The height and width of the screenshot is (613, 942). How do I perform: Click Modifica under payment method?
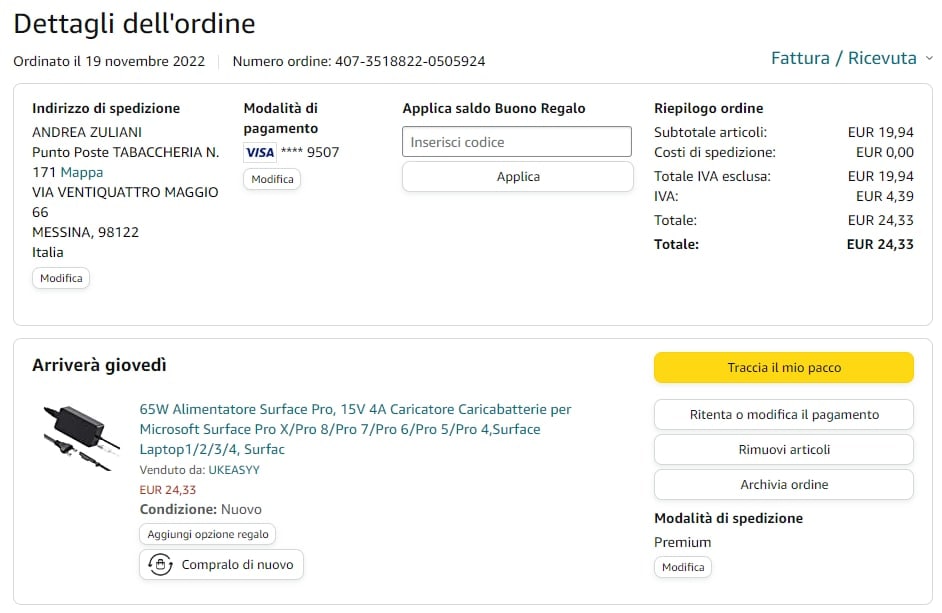coord(272,179)
